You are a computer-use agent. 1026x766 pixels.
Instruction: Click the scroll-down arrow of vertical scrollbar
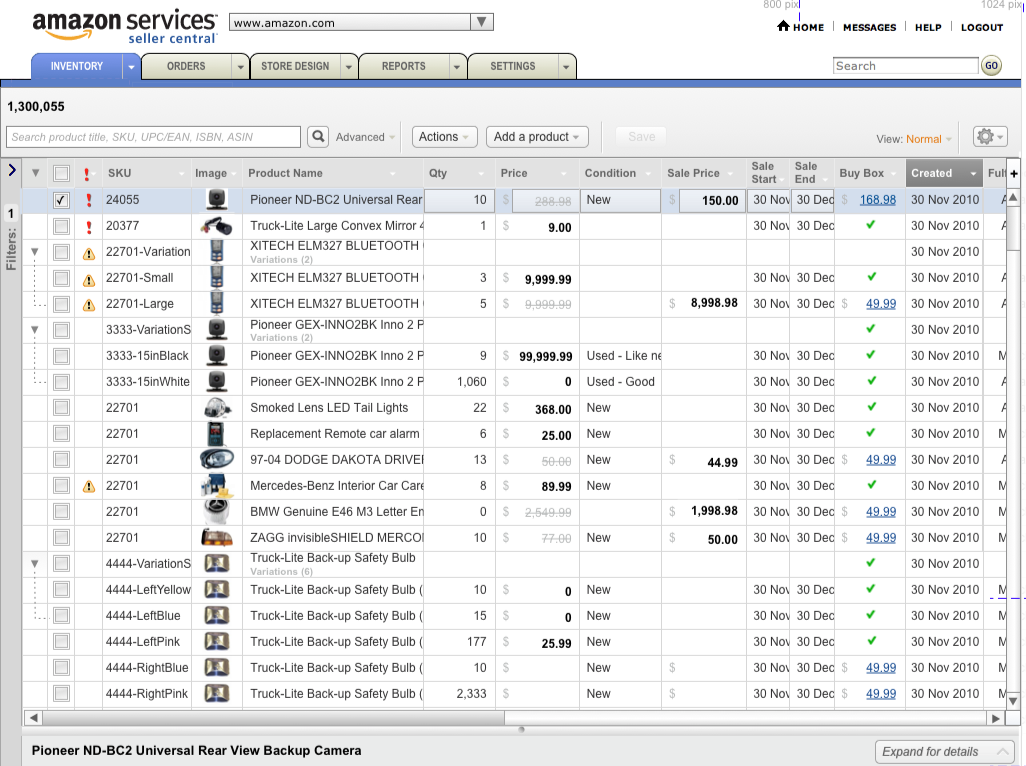[x=1013, y=701]
